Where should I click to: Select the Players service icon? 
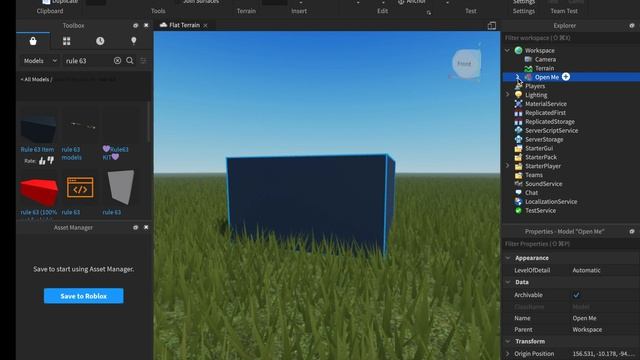tap(518, 86)
